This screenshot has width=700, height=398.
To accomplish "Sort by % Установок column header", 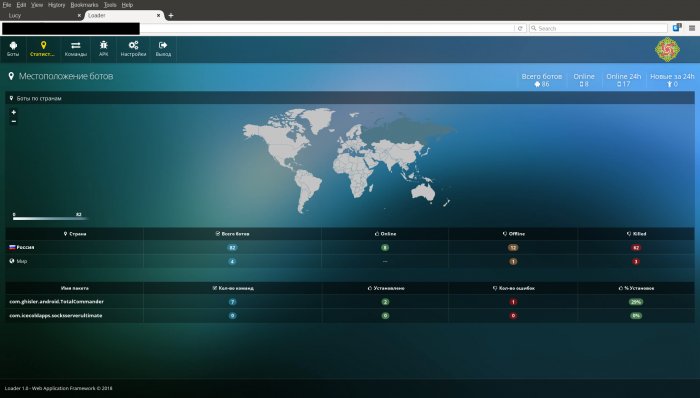I will click(636, 288).
